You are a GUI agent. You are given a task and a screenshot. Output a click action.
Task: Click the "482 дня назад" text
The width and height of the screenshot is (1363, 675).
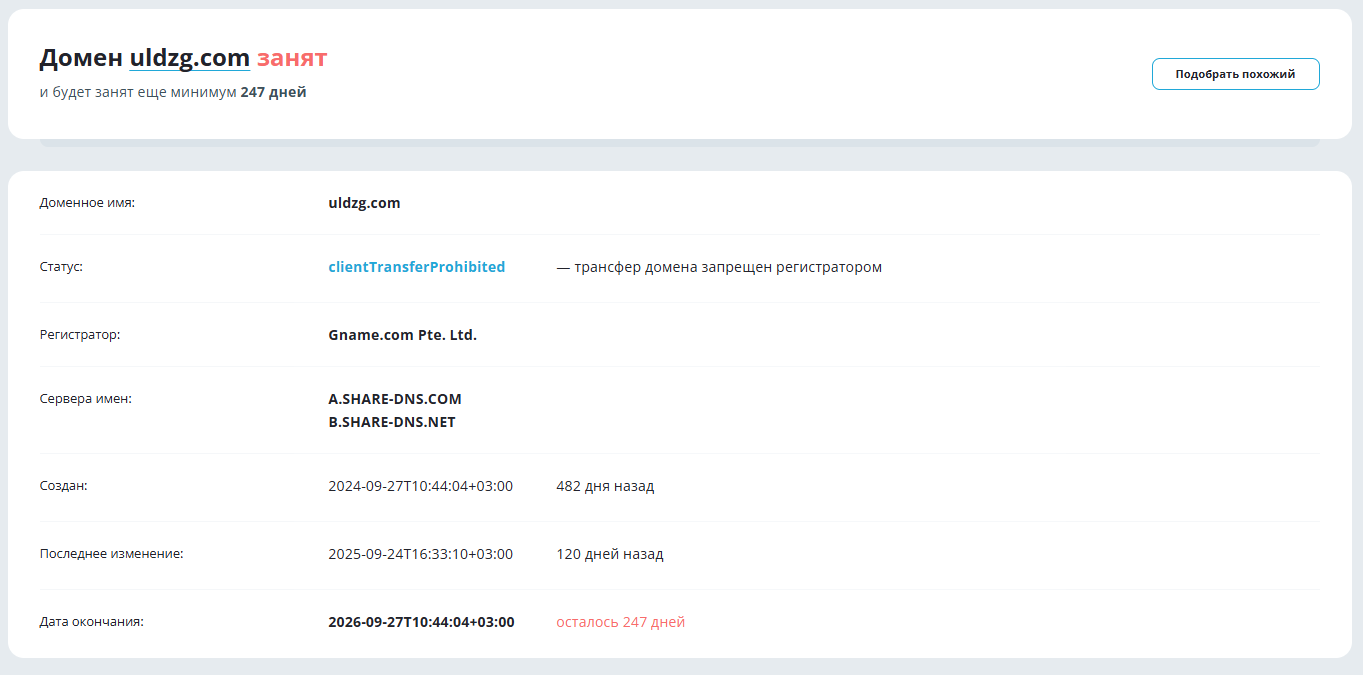point(605,486)
